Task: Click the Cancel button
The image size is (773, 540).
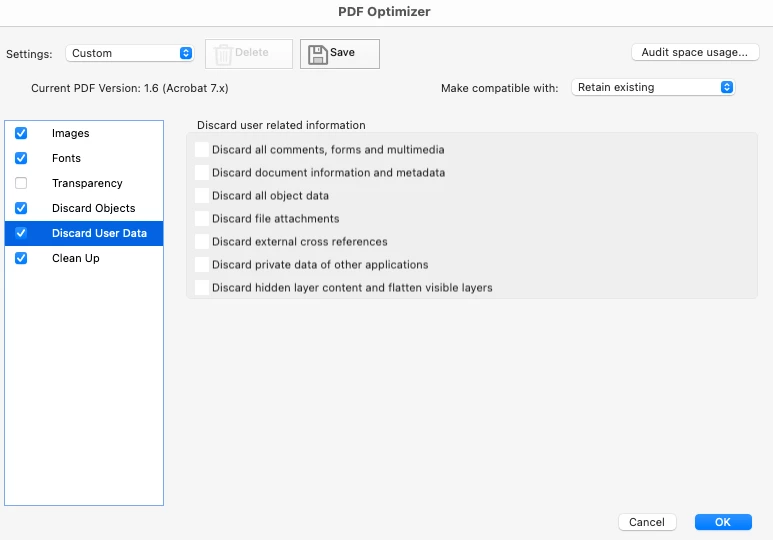Action: pyautogui.click(x=647, y=522)
